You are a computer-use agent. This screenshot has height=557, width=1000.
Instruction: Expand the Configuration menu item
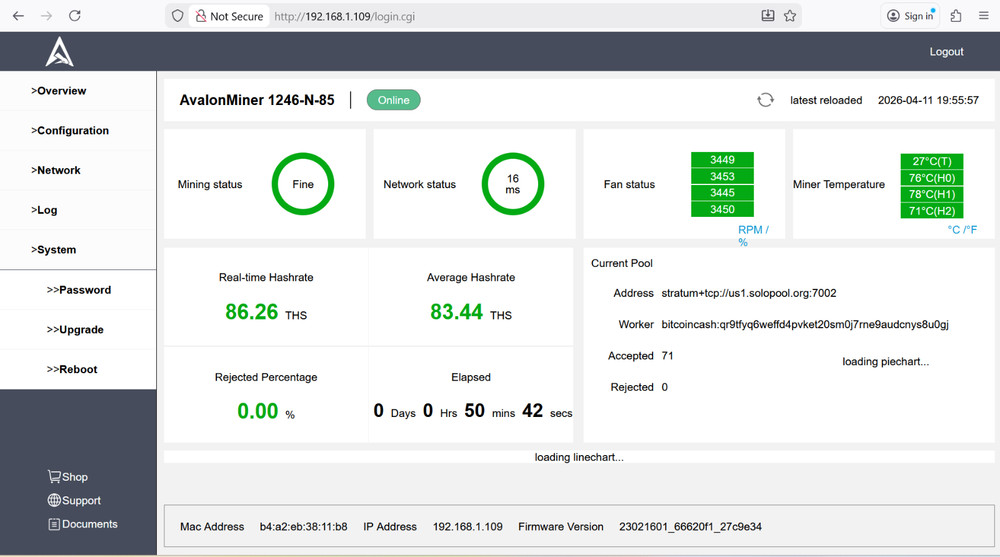pos(70,131)
